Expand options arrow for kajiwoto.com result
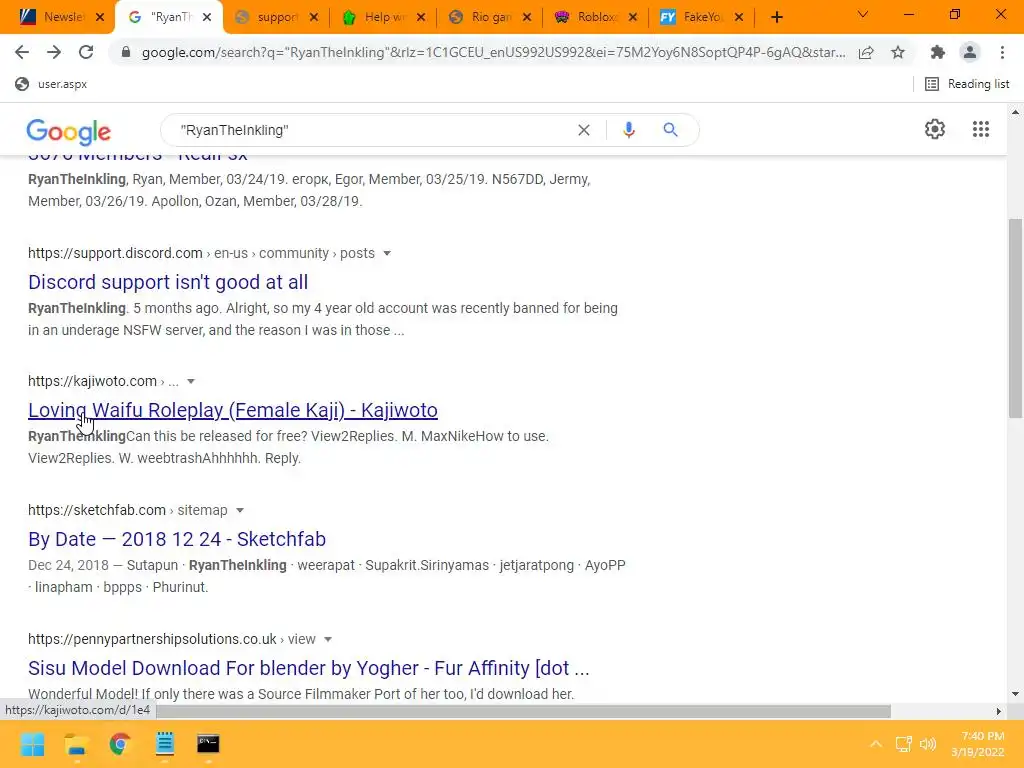This screenshot has width=1024, height=768. (191, 381)
